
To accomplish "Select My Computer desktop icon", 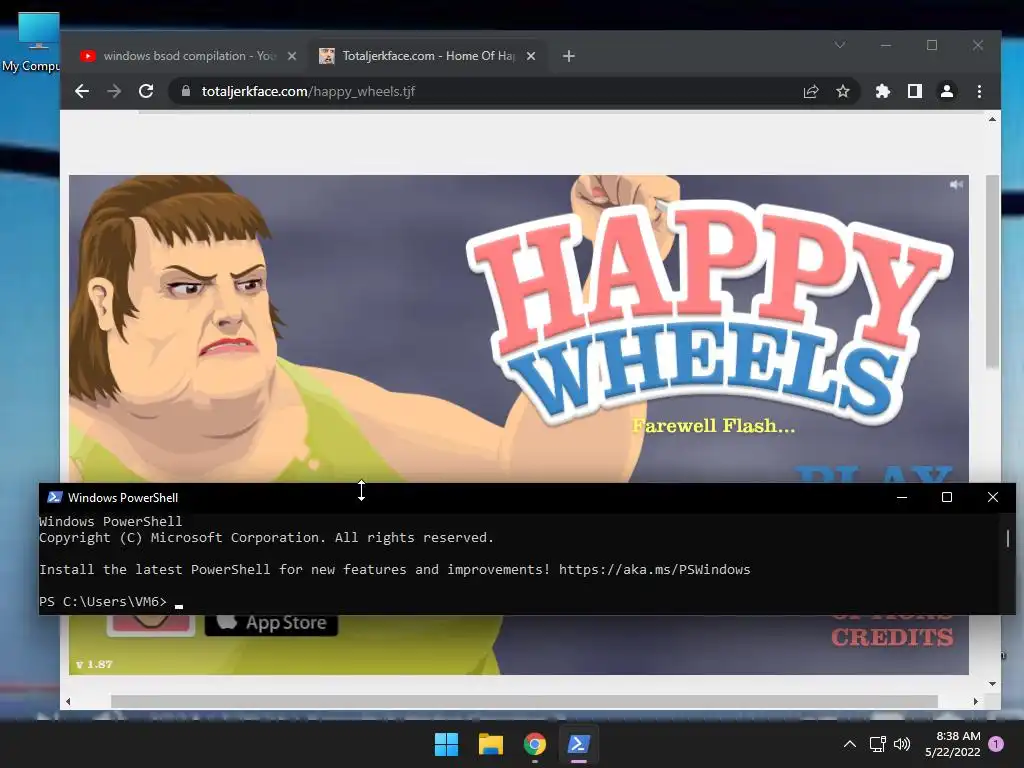I will [x=31, y=42].
